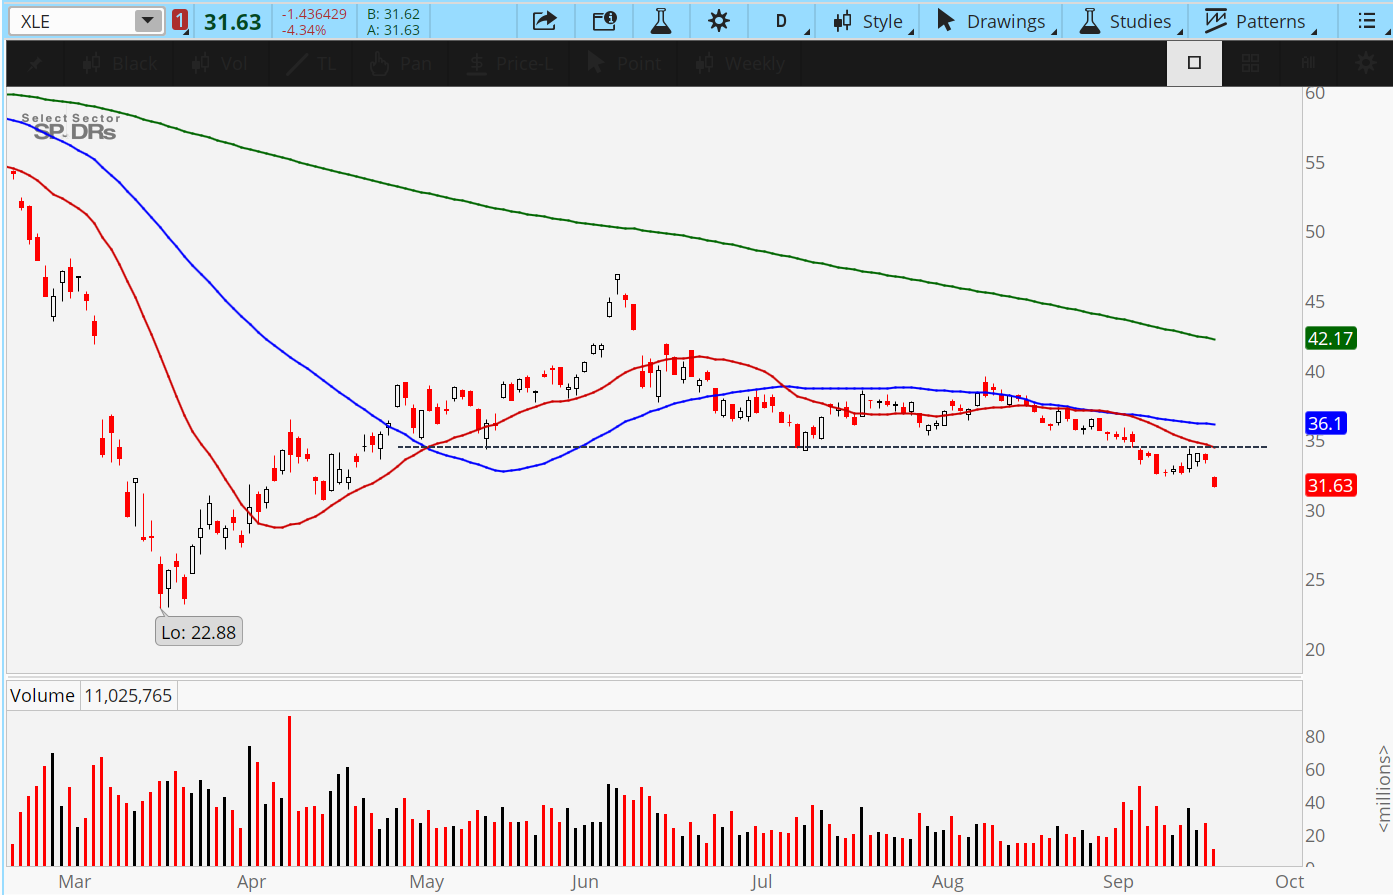Expand the XLE symbol dropdown arrow
Image resolution: width=1393 pixels, height=895 pixels.
click(x=147, y=21)
